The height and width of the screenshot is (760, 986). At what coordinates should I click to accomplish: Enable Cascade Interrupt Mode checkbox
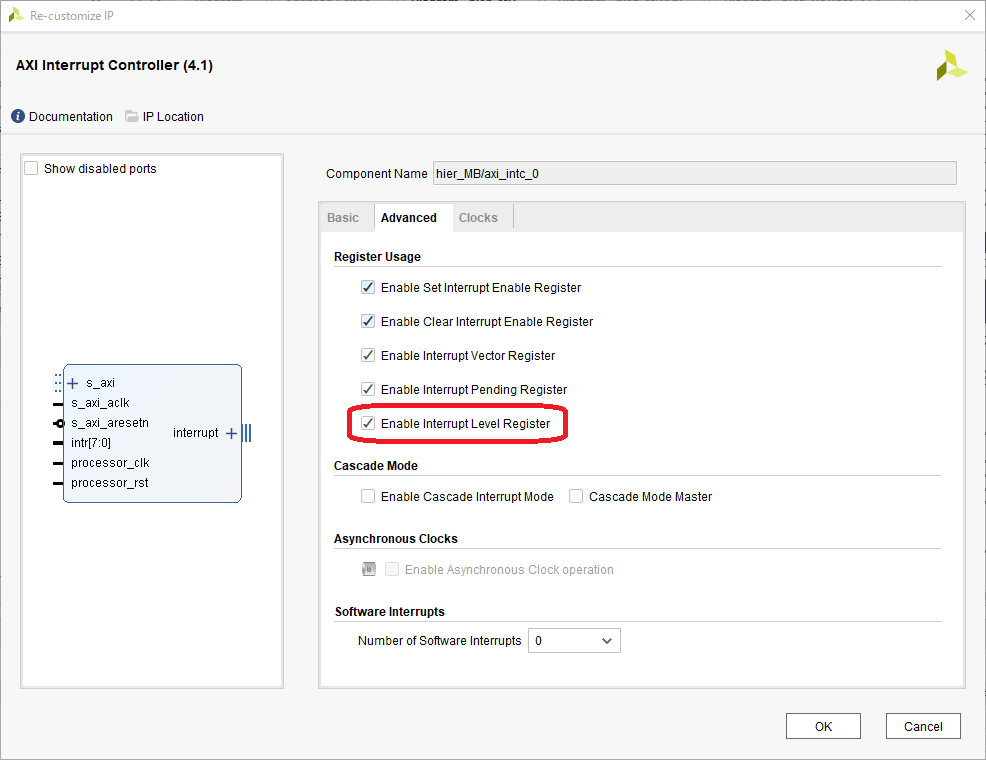coord(368,497)
